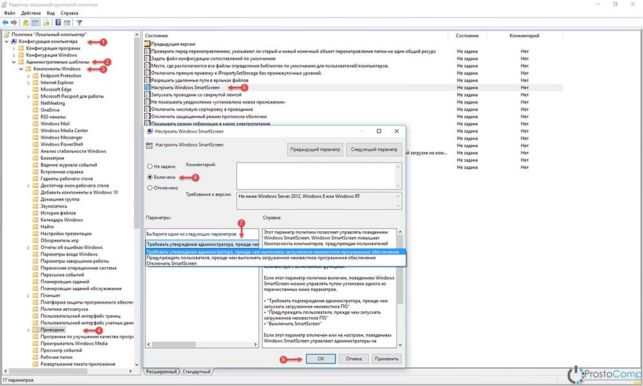Switch to the Стандартный tab
Image resolution: width=643 pixels, height=386 pixels.
coord(196,372)
